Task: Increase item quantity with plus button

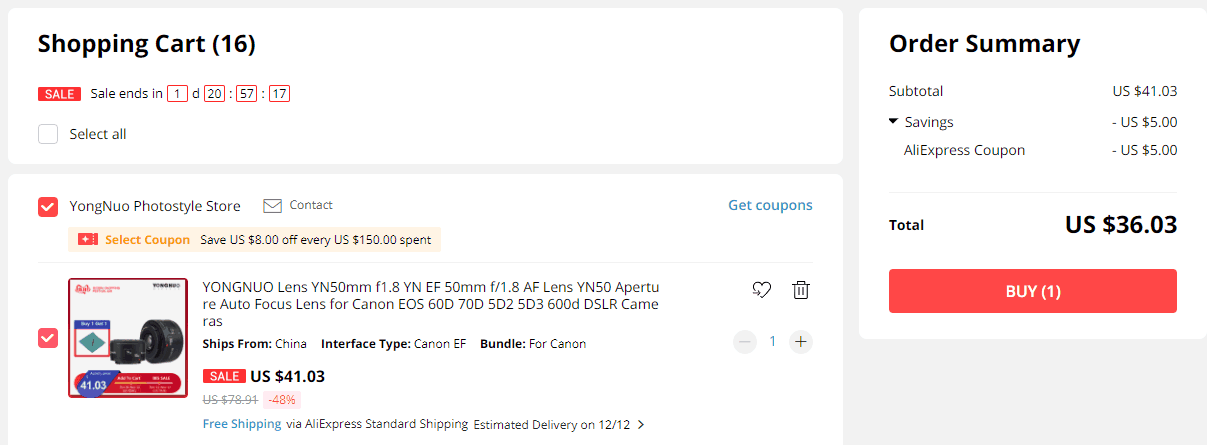Action: tap(800, 342)
